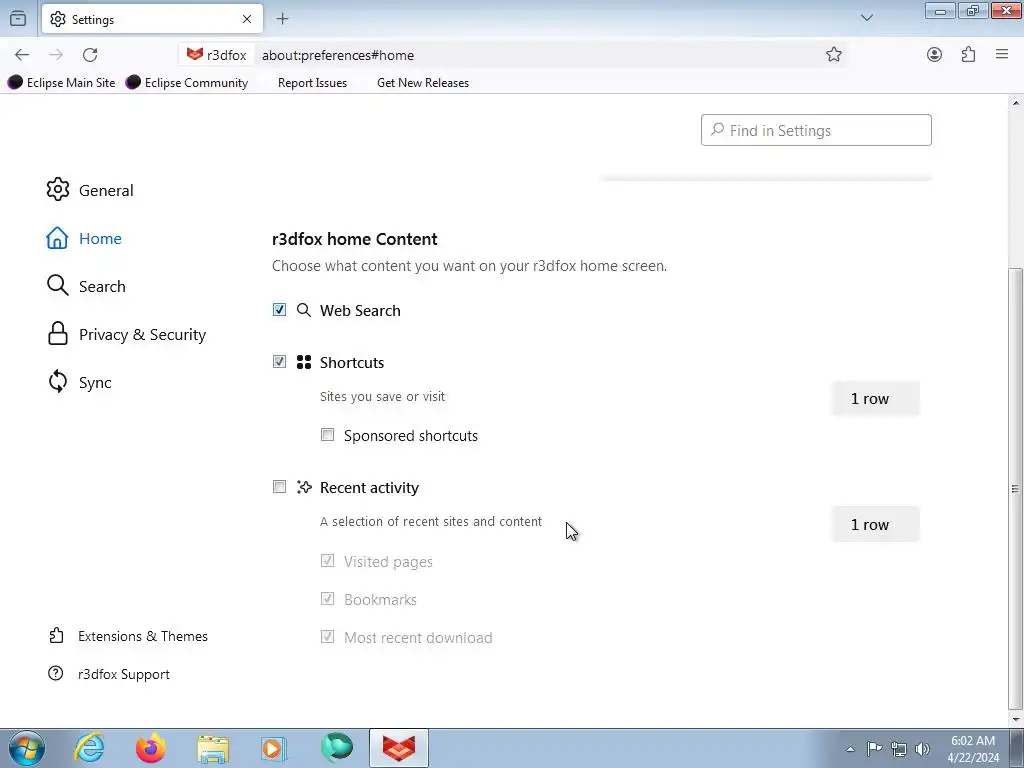Viewport: 1024px width, 768px height.
Task: Select the Home settings category
Action: [x=84, y=238]
